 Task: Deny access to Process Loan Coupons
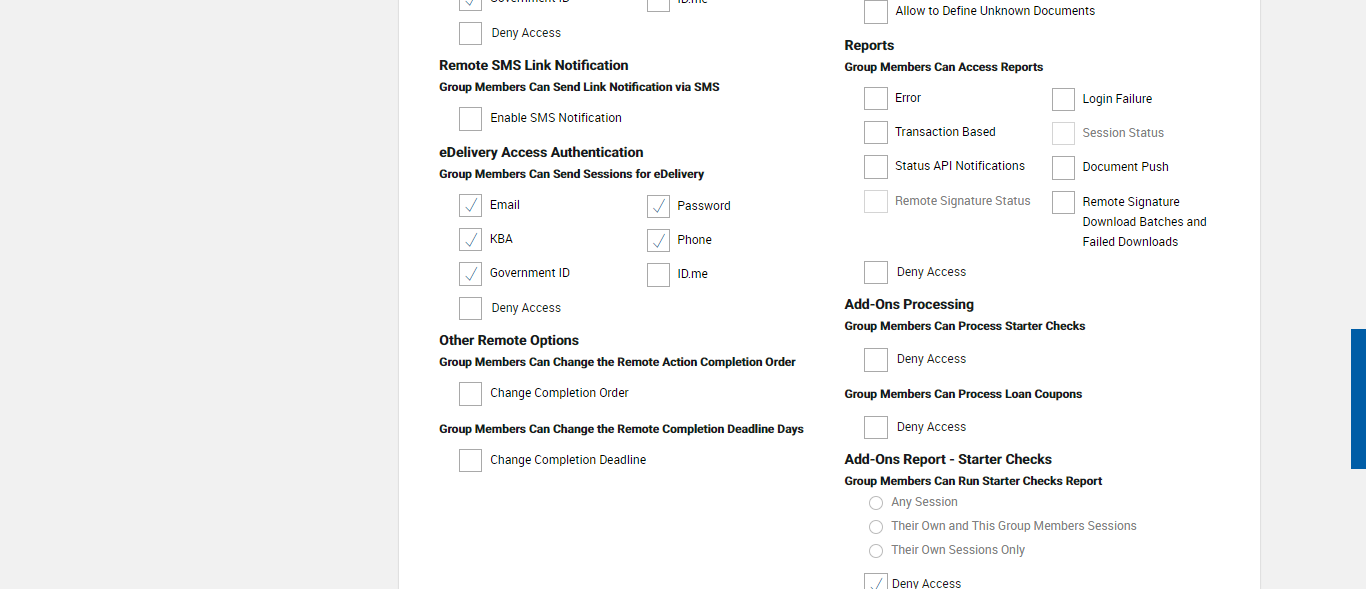coord(876,428)
